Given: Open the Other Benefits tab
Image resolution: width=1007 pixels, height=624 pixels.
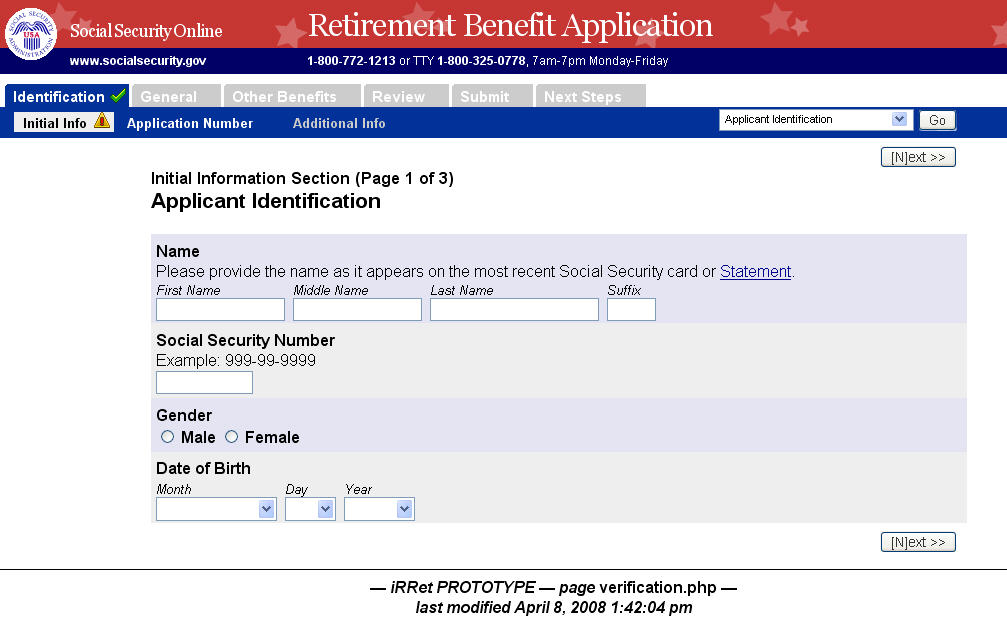Looking at the screenshot, I should (284, 97).
